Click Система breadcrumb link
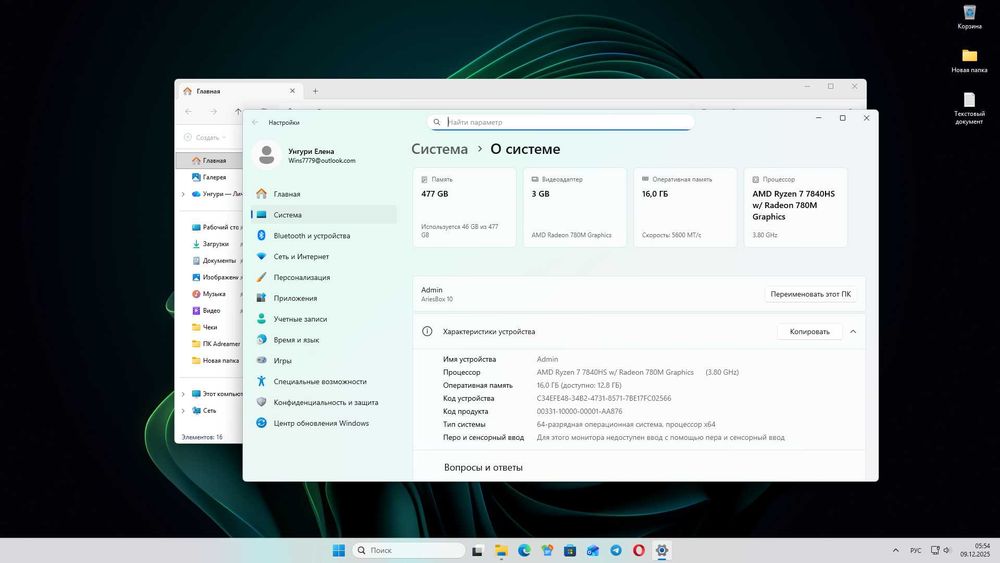Viewport: 1000px width, 563px height. [x=439, y=149]
